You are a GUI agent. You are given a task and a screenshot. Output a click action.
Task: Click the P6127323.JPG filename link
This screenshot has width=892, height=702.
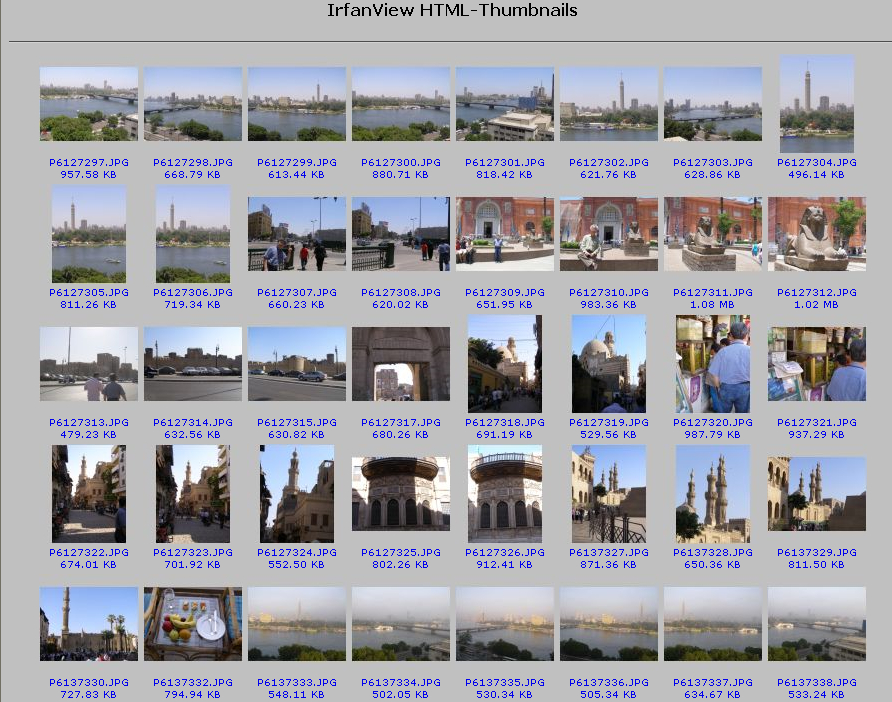(x=193, y=552)
